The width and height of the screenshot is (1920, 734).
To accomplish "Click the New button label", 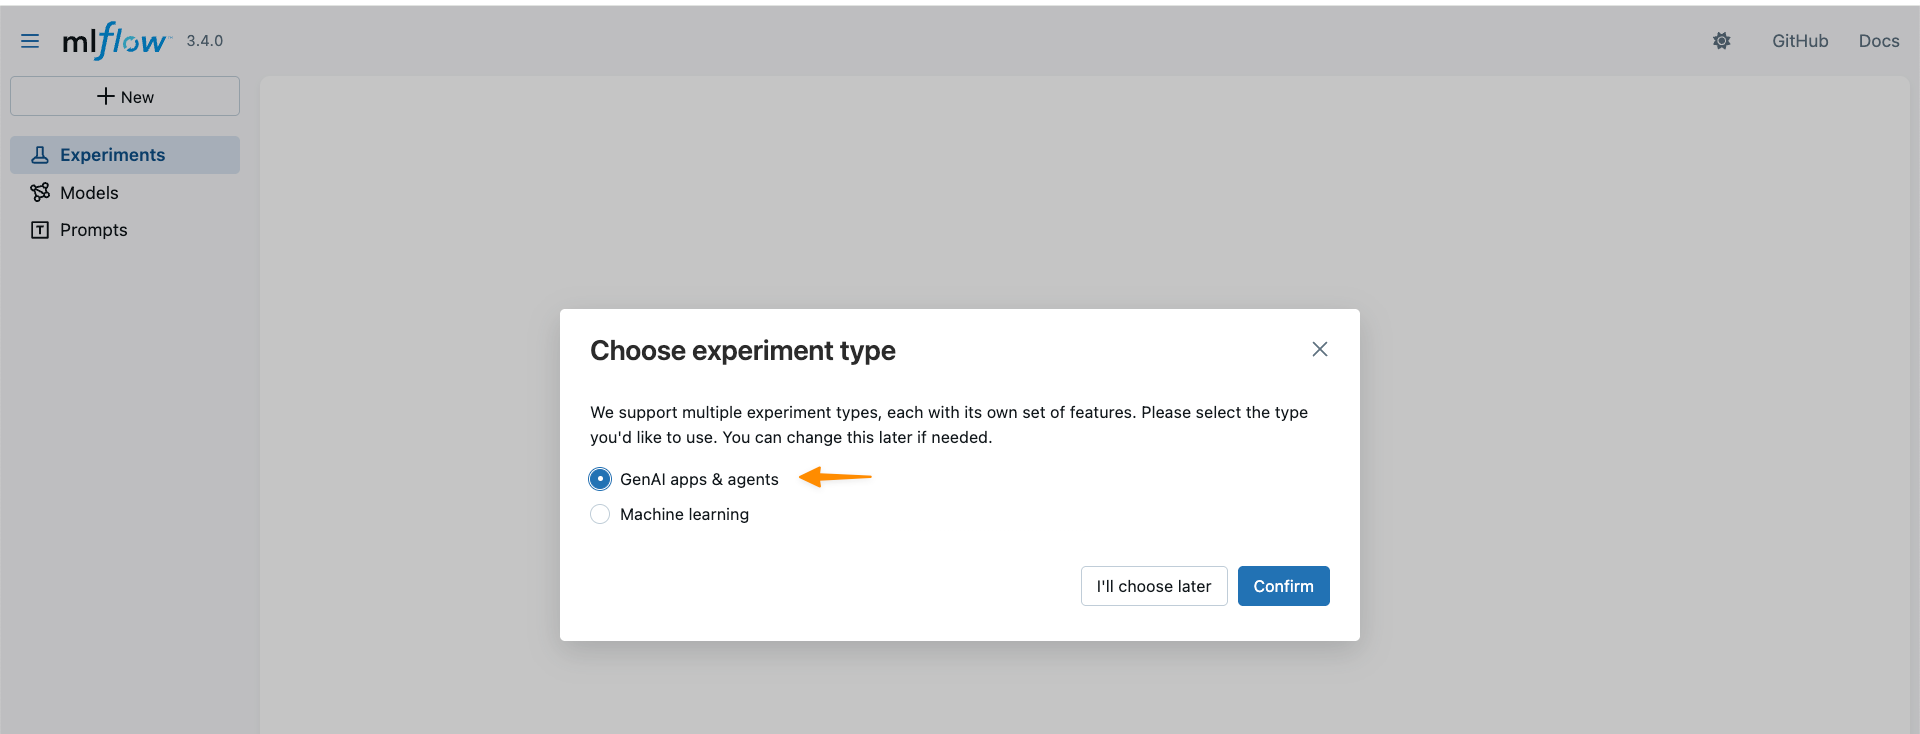I will pyautogui.click(x=137, y=97).
